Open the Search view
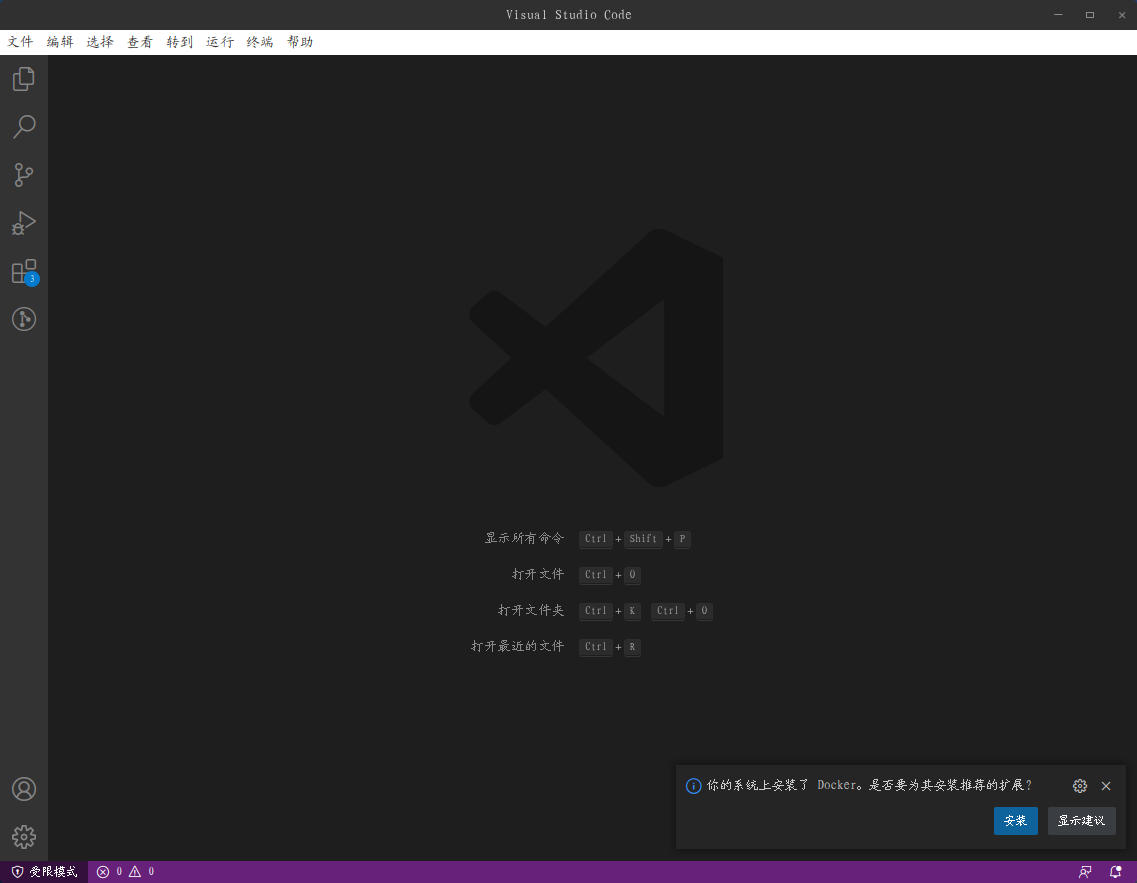 [23, 127]
